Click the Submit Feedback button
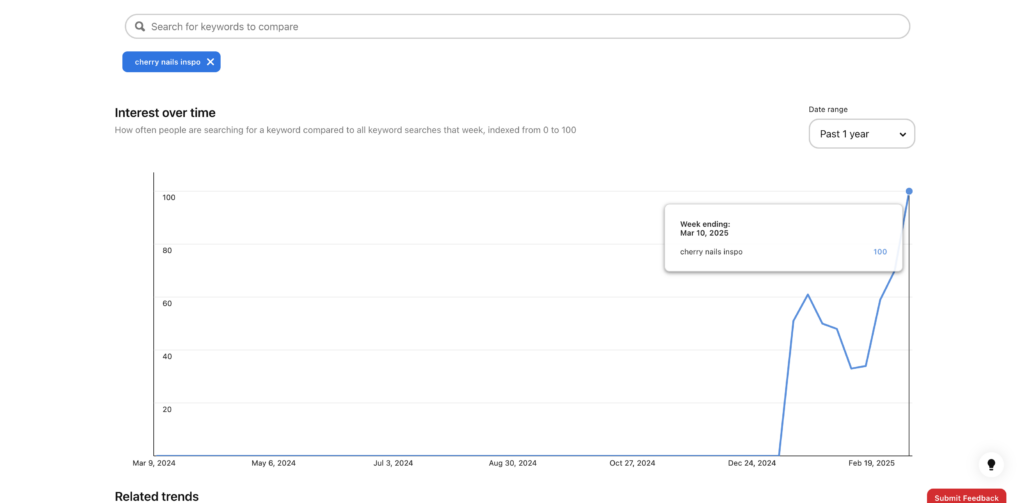Image resolution: width=1024 pixels, height=503 pixels. (x=967, y=497)
